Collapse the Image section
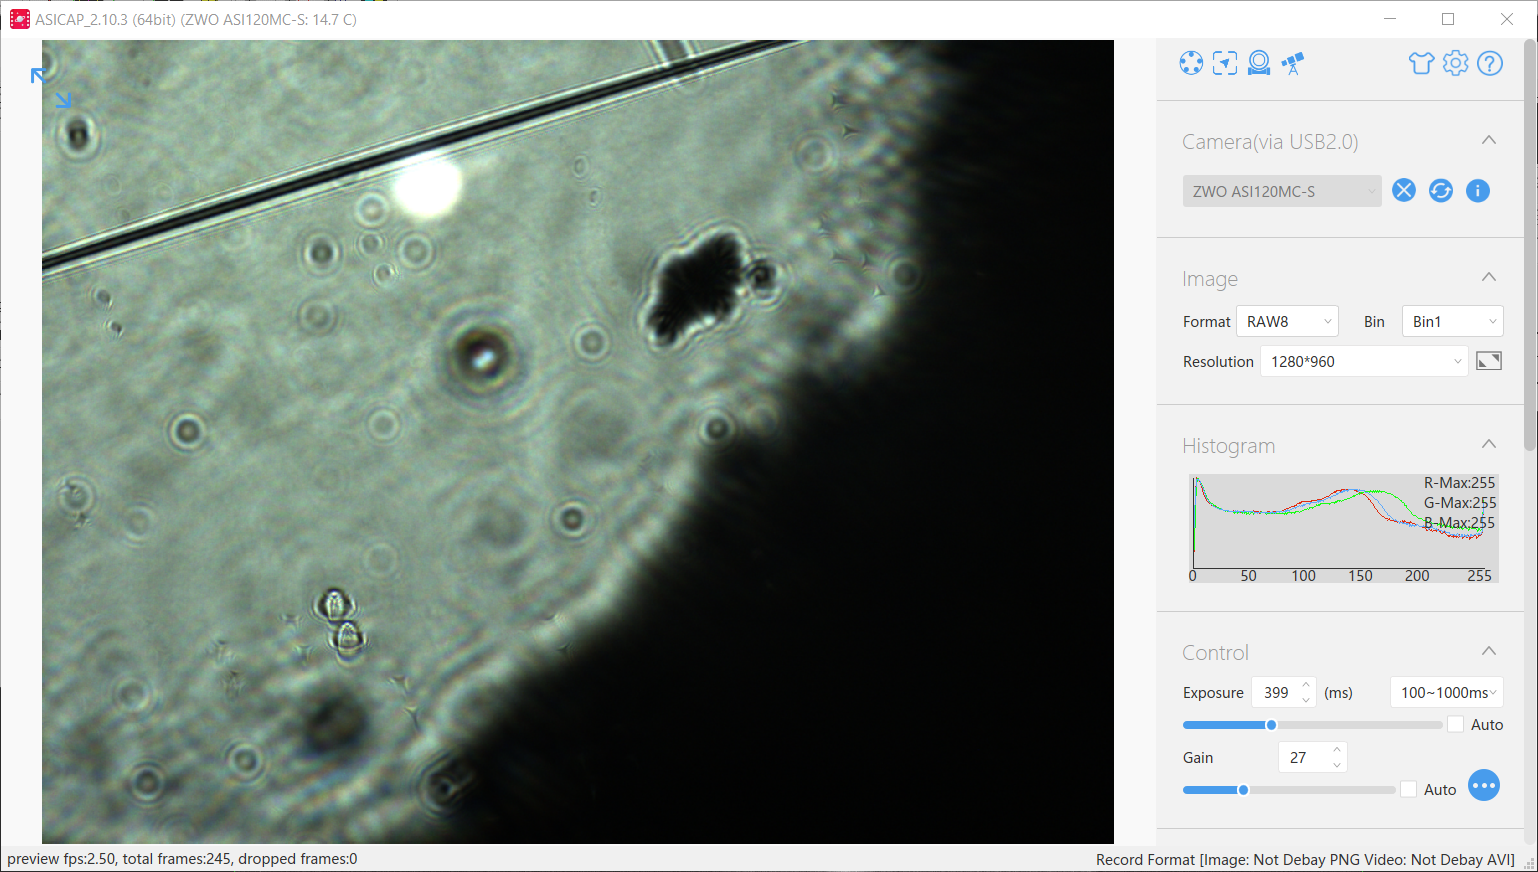The image size is (1538, 872). pyautogui.click(x=1489, y=277)
